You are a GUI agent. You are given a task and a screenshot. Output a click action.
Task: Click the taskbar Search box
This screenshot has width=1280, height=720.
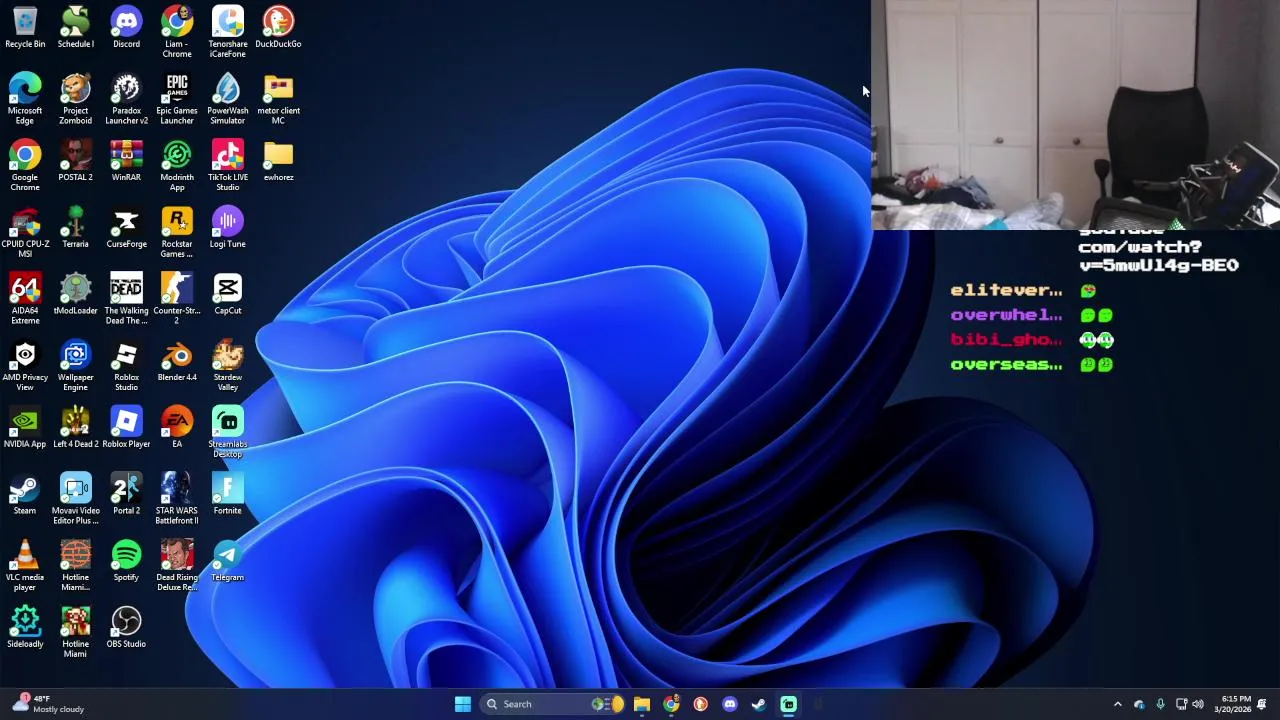550,704
